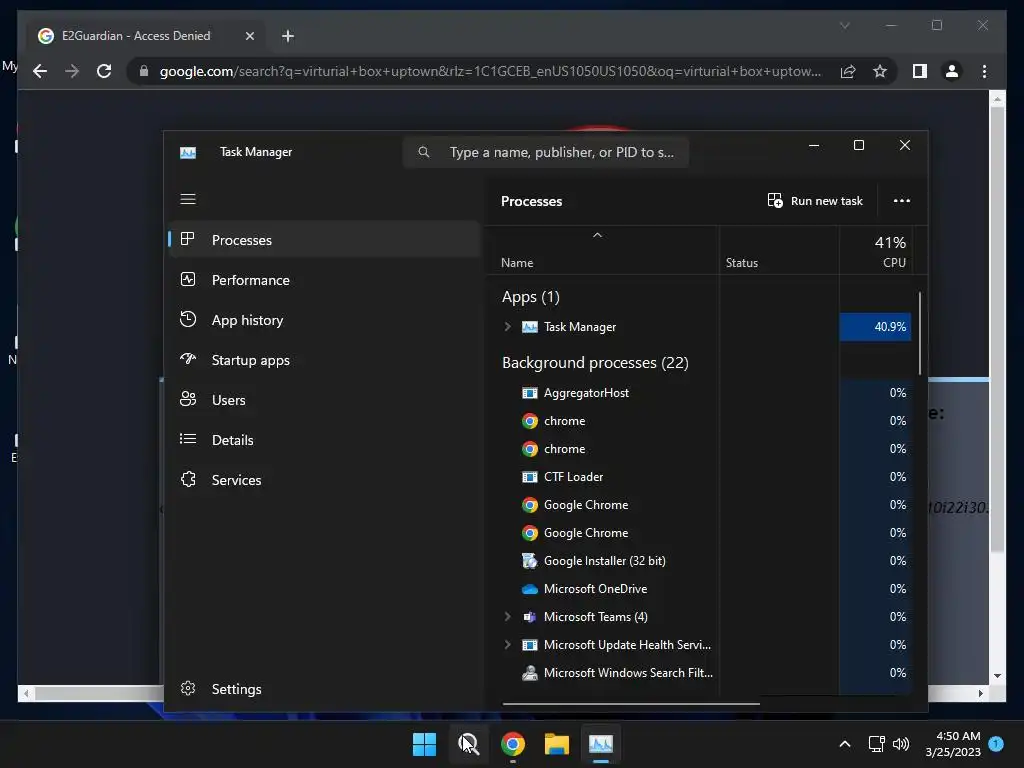The height and width of the screenshot is (768, 1024).
Task: Expand Microsoft Teams (4) process group
Action: pos(507,616)
